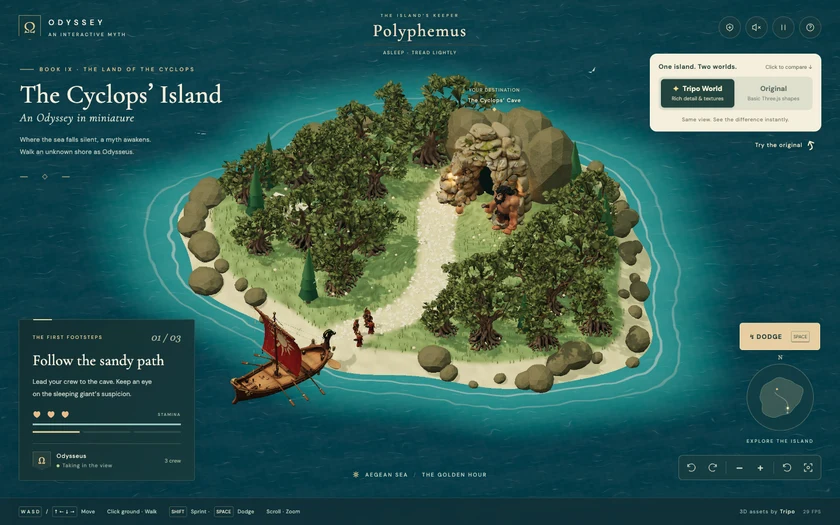
Task: Click the SPACE key hint in bottom bar
Action: [223, 512]
